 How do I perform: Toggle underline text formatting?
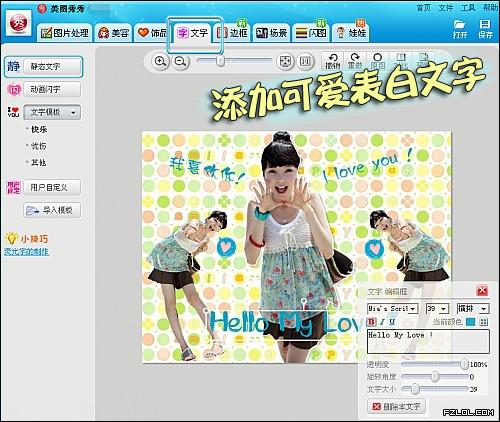392,322
